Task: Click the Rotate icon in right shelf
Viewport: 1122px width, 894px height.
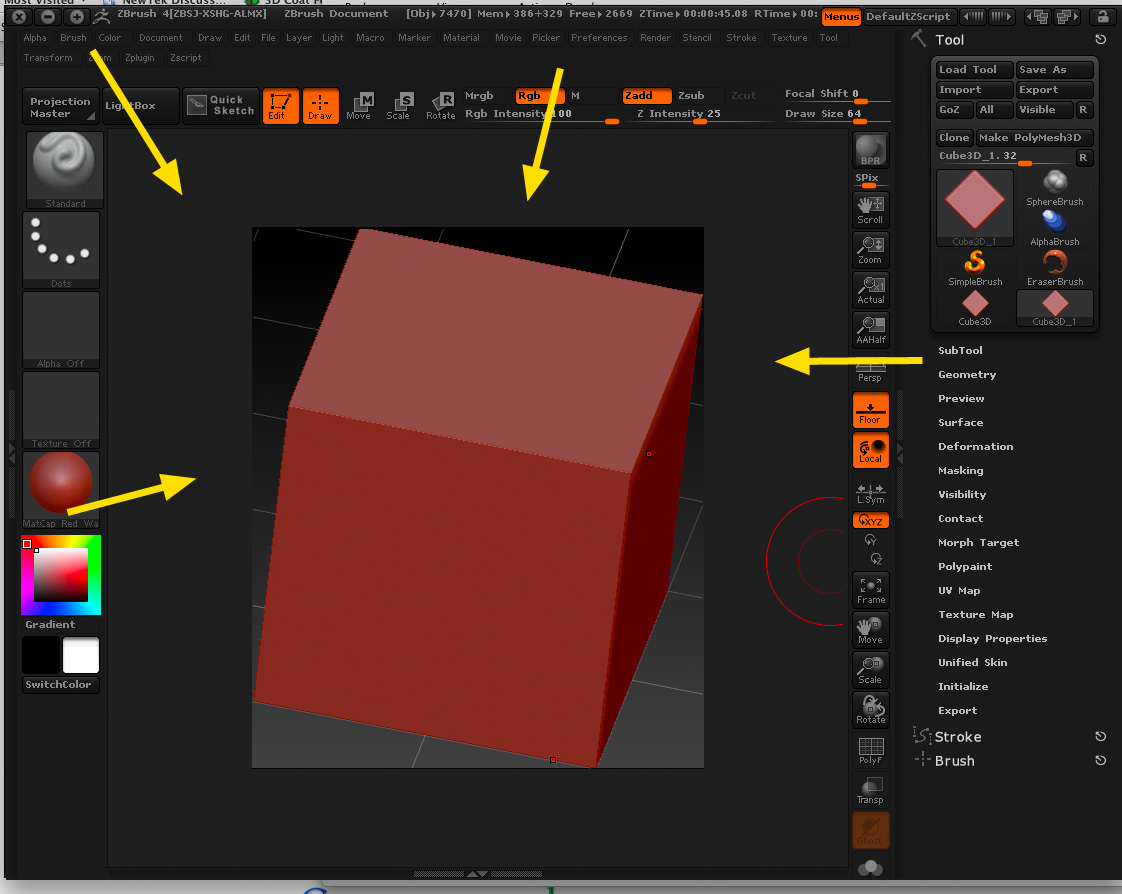Action: click(871, 710)
